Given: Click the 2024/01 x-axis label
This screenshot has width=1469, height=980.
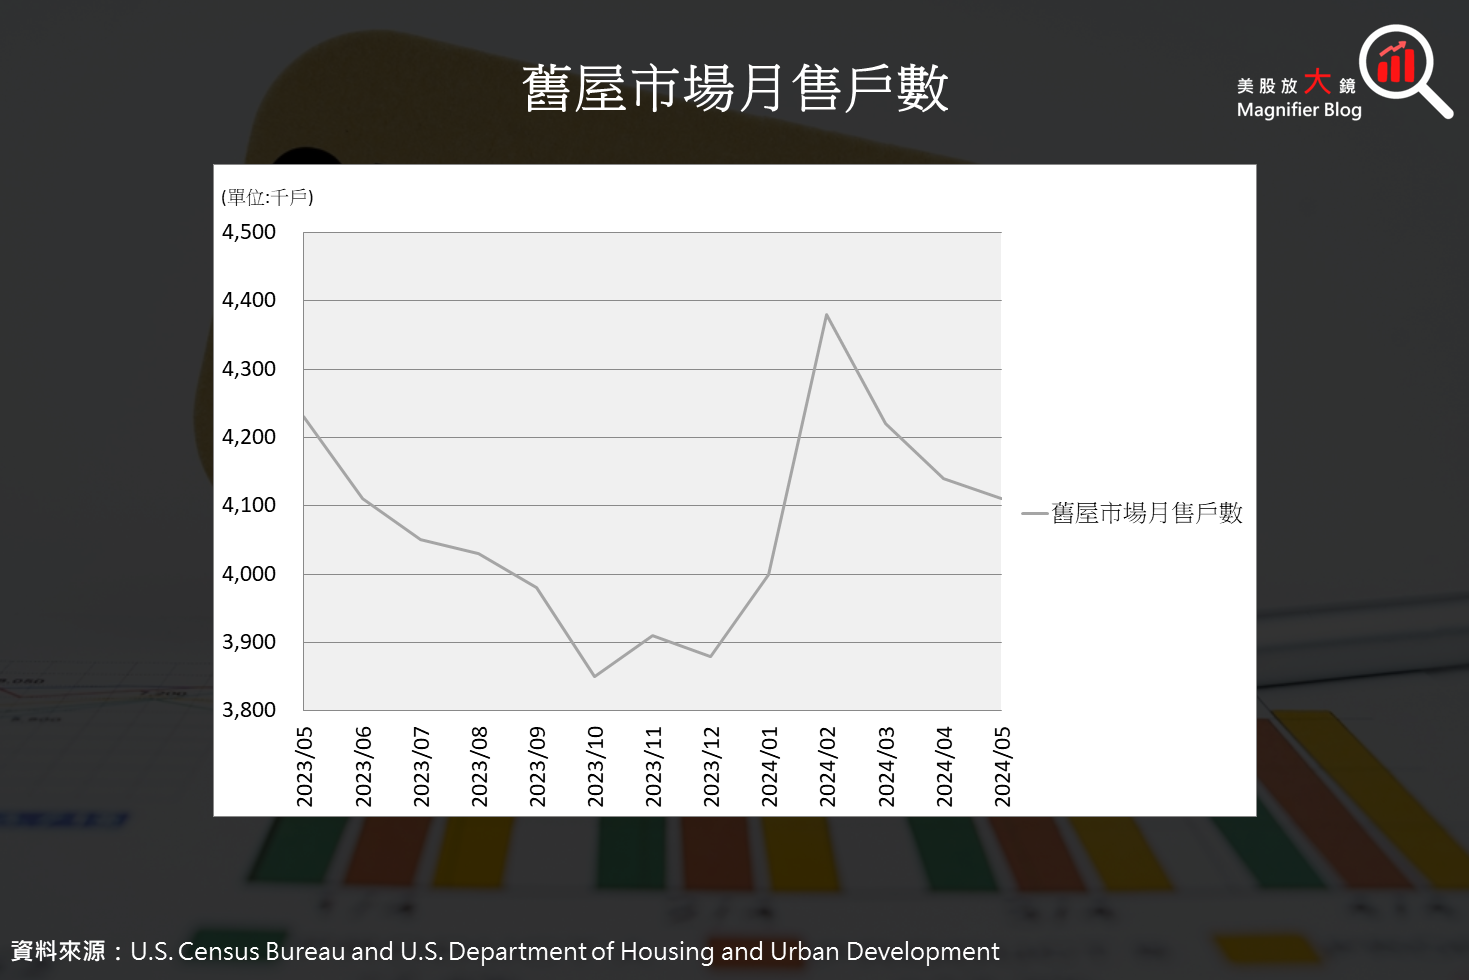Looking at the screenshot, I should (769, 766).
